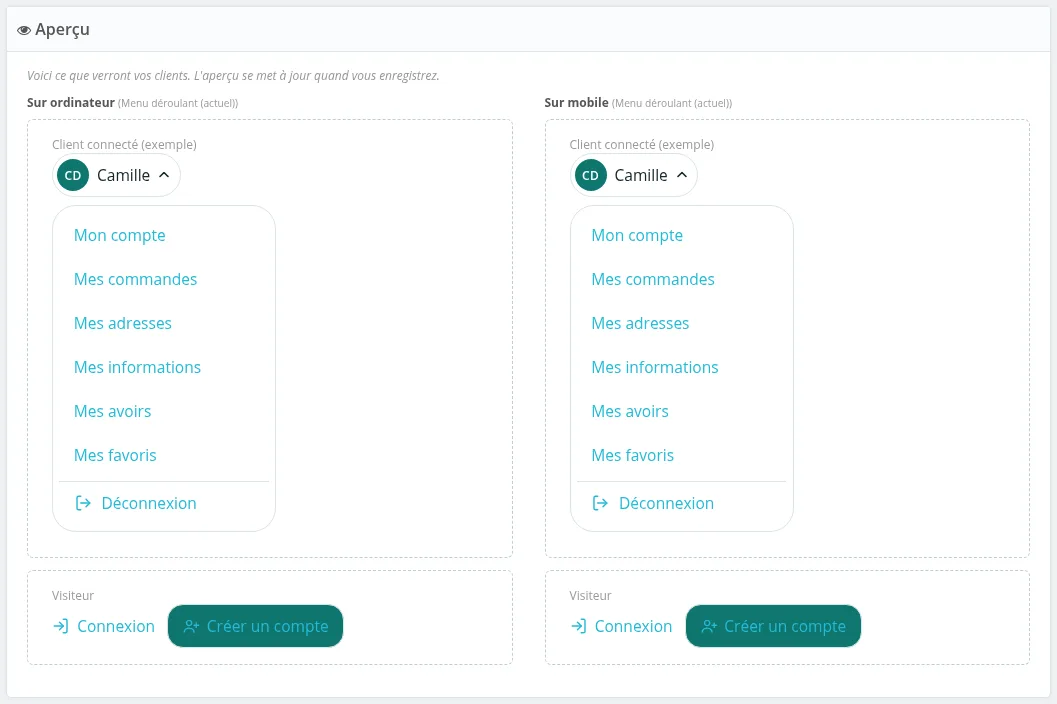This screenshot has height=704, width=1057.
Task: Click the eye icon beside Aperçu
Action: 24,30
